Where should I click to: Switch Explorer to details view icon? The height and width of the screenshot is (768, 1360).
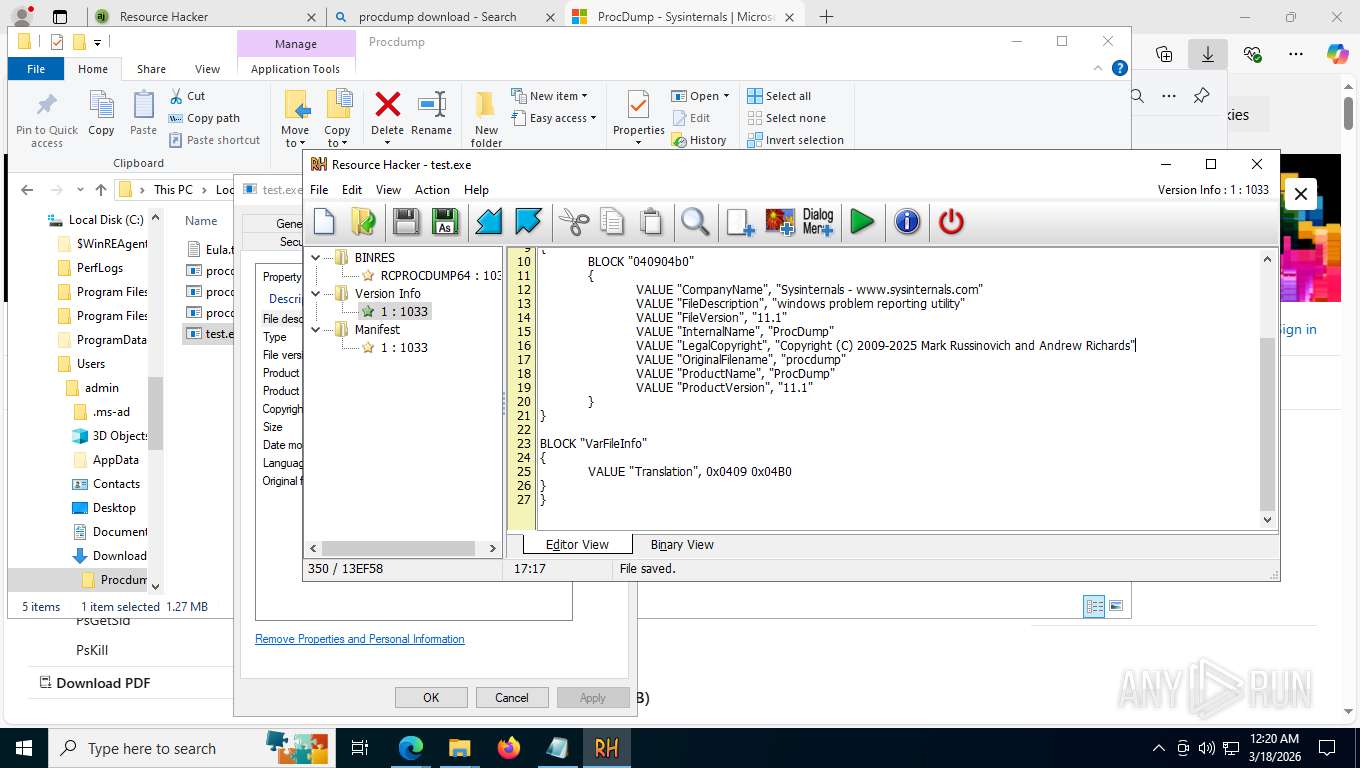click(x=1095, y=606)
